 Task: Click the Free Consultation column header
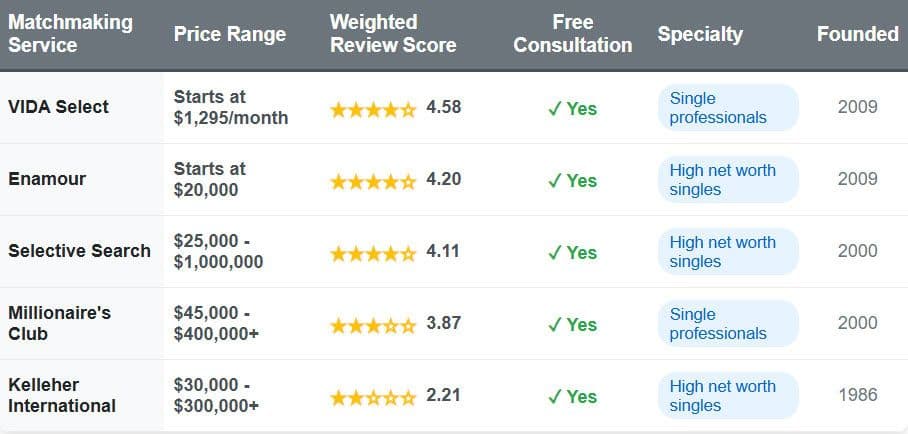click(x=573, y=34)
